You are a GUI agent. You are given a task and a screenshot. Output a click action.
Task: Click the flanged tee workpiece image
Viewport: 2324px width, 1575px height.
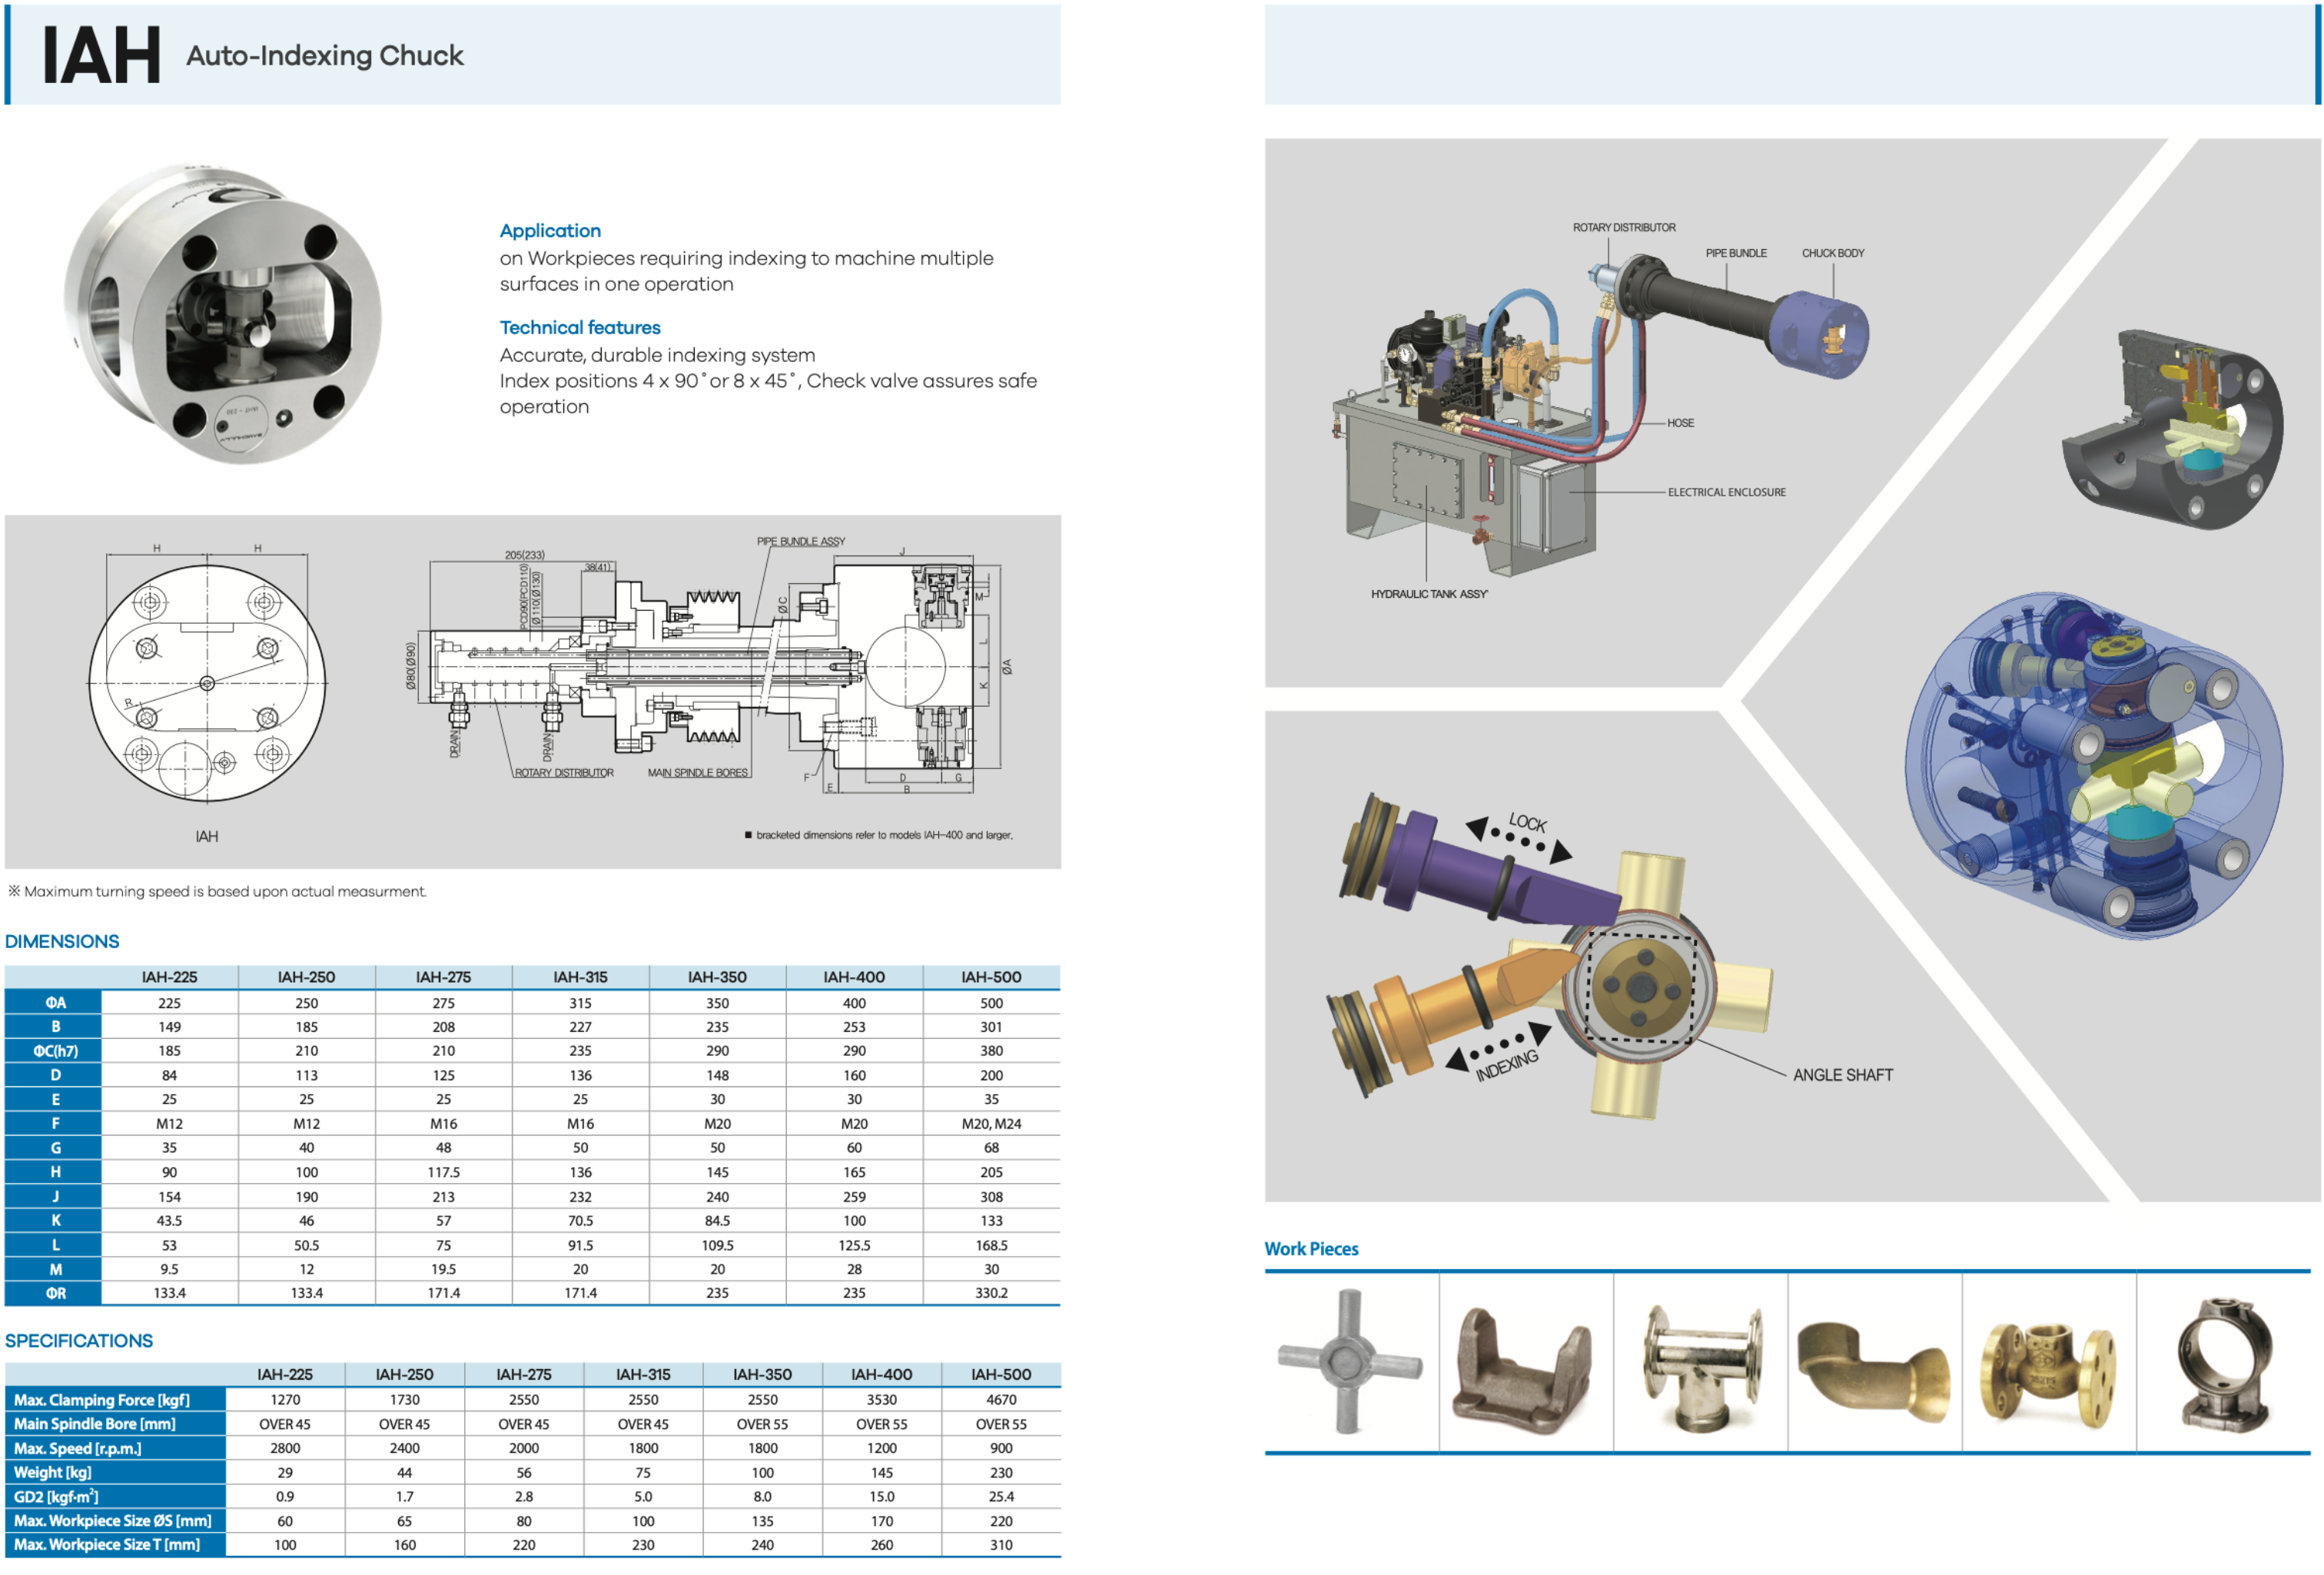pyautogui.click(x=1702, y=1367)
